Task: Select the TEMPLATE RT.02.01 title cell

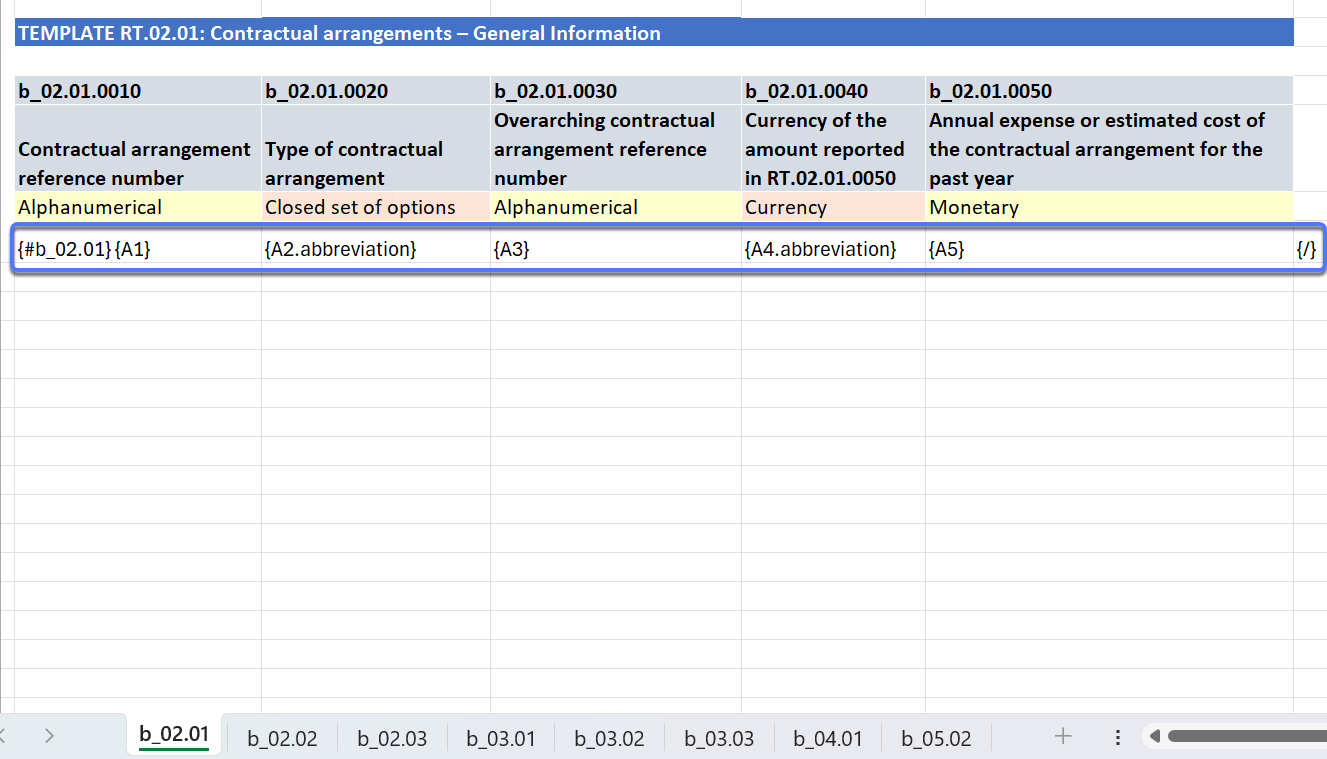Action: tap(339, 33)
